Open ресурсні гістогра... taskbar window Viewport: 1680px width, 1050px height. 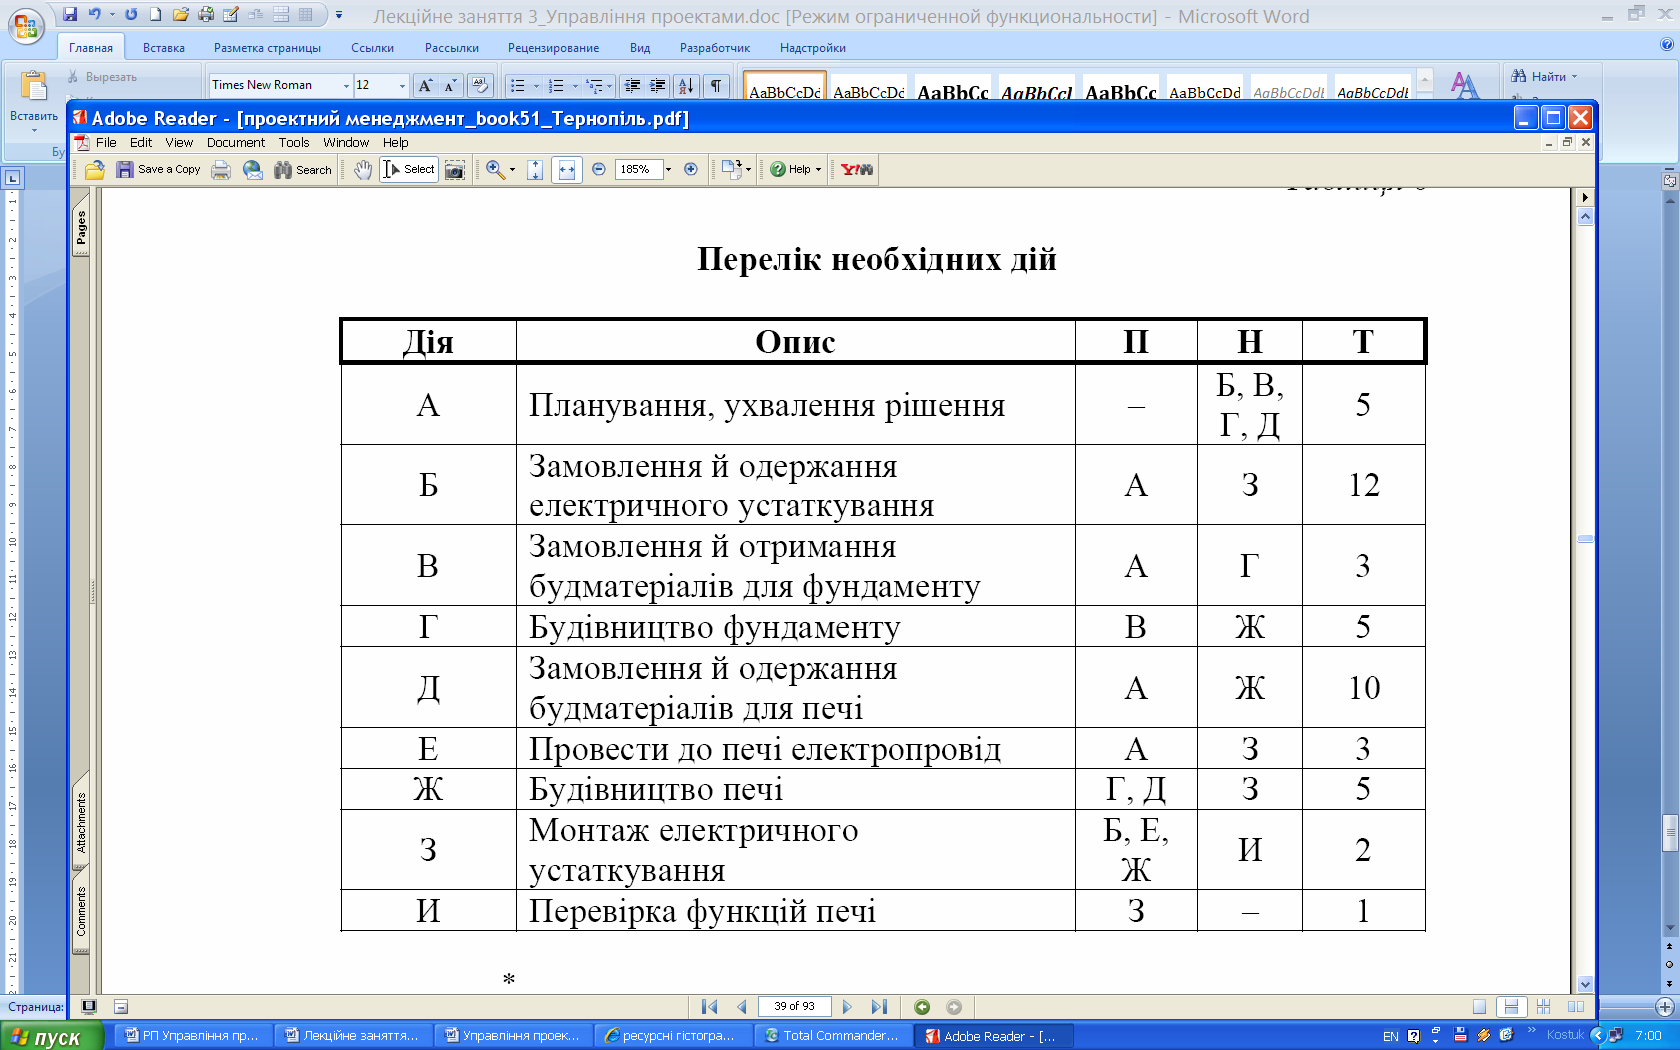pos(672,1036)
